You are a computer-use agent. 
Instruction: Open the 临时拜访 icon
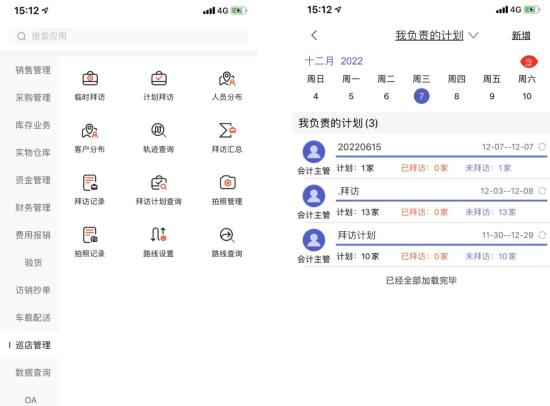tap(90, 79)
